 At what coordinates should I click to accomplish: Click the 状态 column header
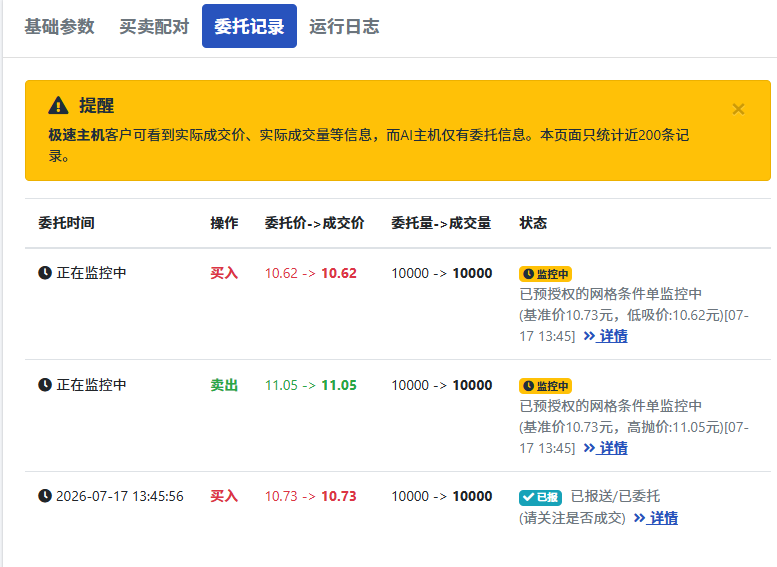pos(533,223)
